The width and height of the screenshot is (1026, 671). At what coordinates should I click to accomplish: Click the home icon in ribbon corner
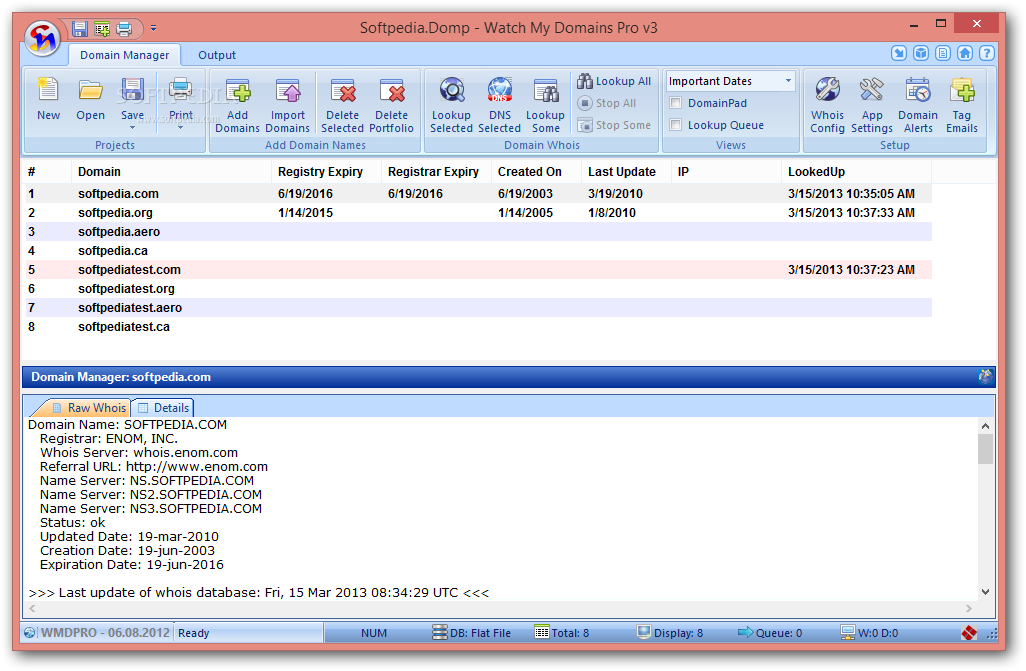coord(964,53)
